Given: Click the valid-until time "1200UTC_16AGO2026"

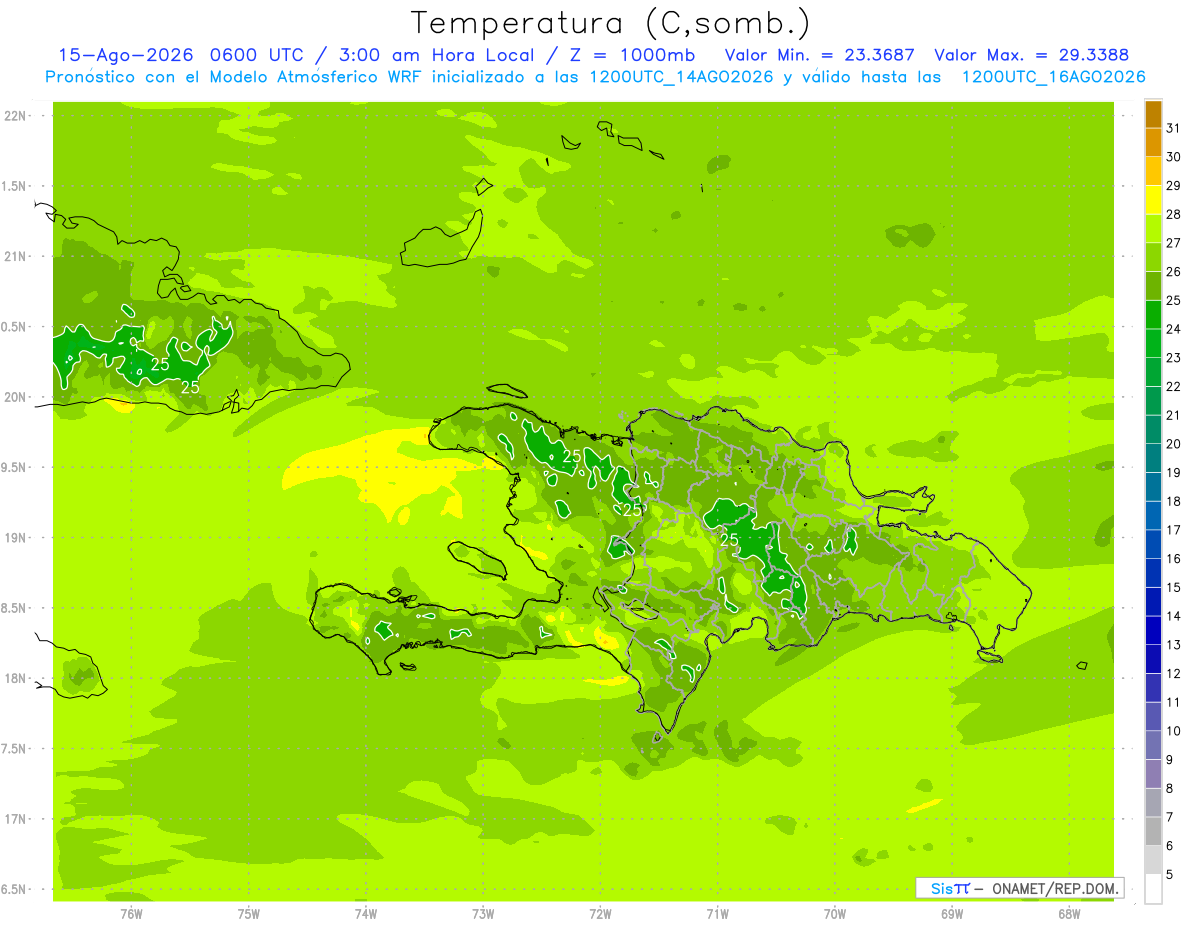Looking at the screenshot, I should (x=1053, y=77).
